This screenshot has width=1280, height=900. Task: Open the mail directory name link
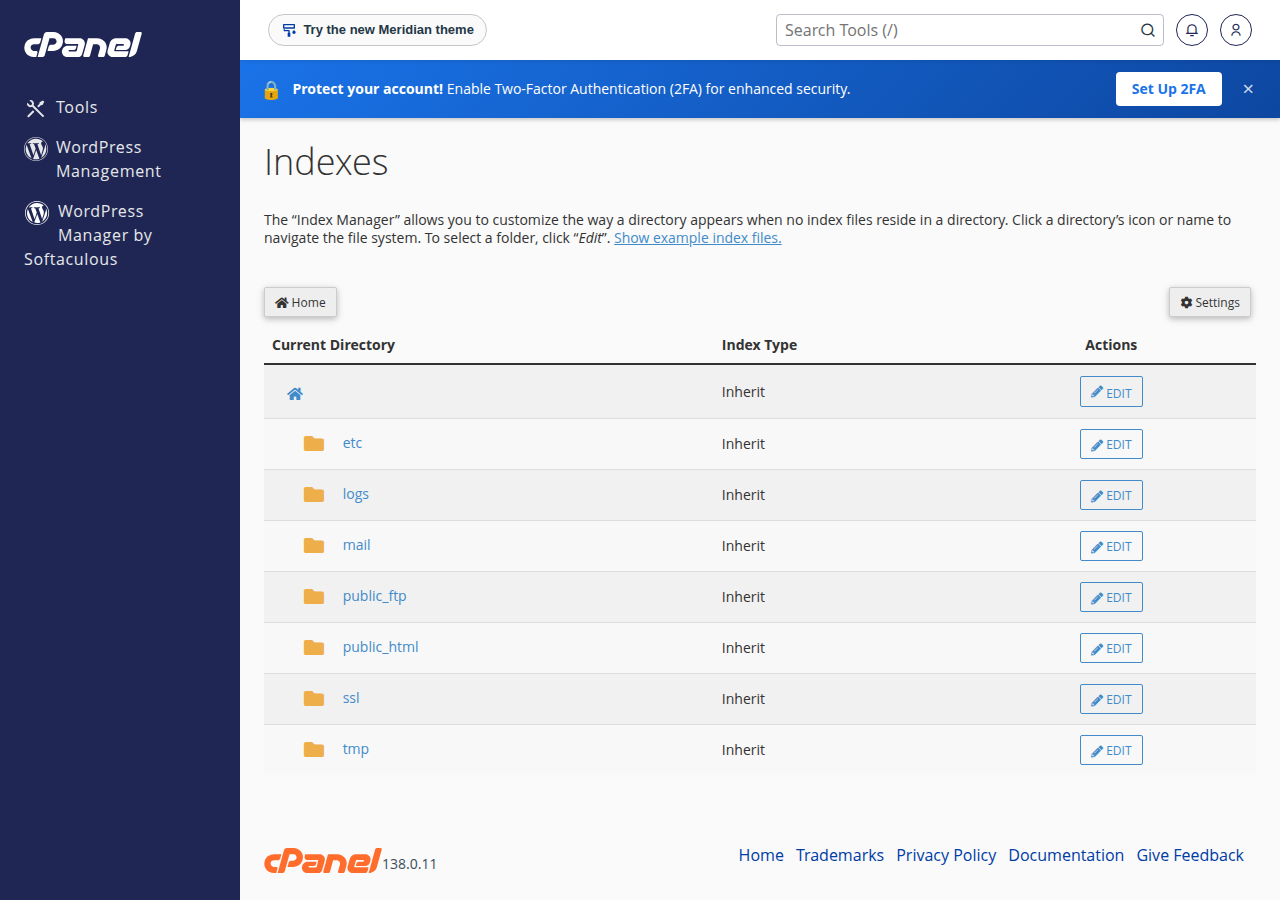pyautogui.click(x=357, y=545)
